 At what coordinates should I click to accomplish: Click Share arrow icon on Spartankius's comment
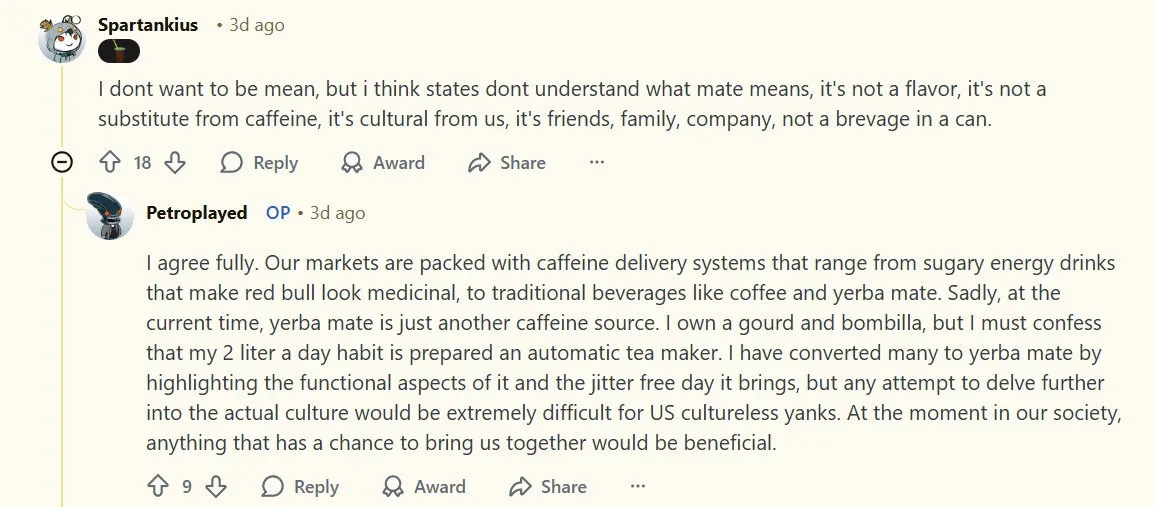coord(479,163)
